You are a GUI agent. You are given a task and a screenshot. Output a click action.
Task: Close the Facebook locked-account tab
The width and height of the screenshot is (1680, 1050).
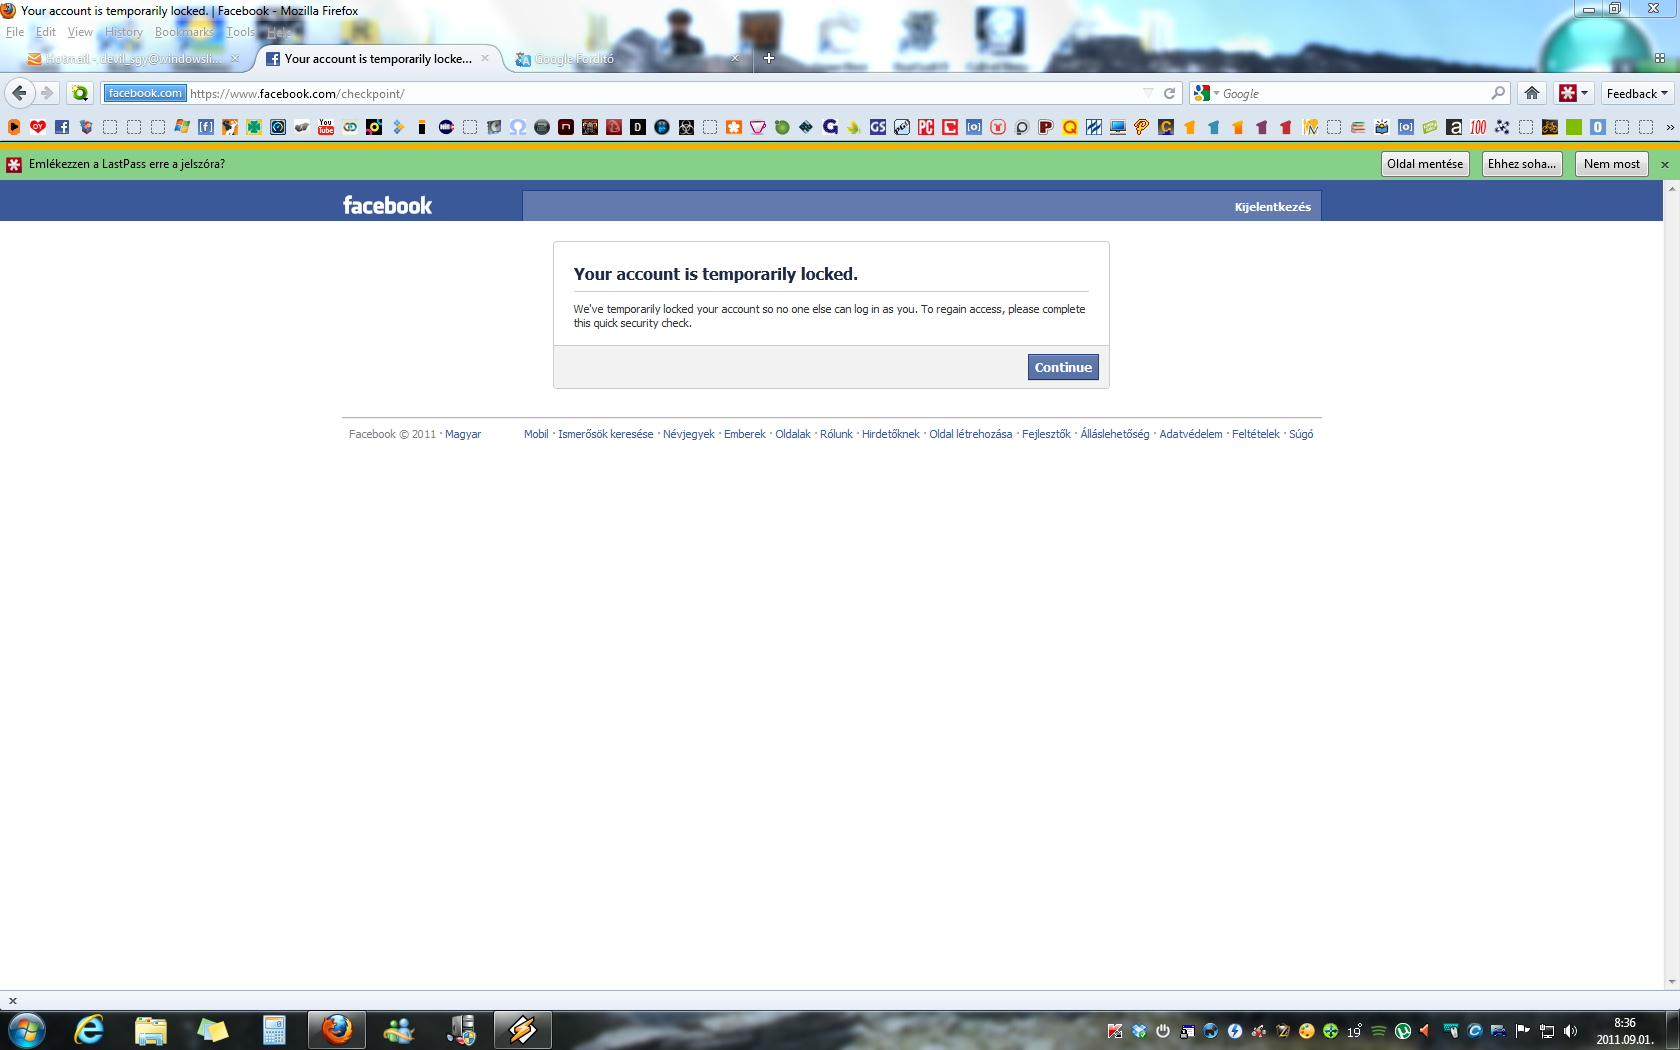pos(485,58)
